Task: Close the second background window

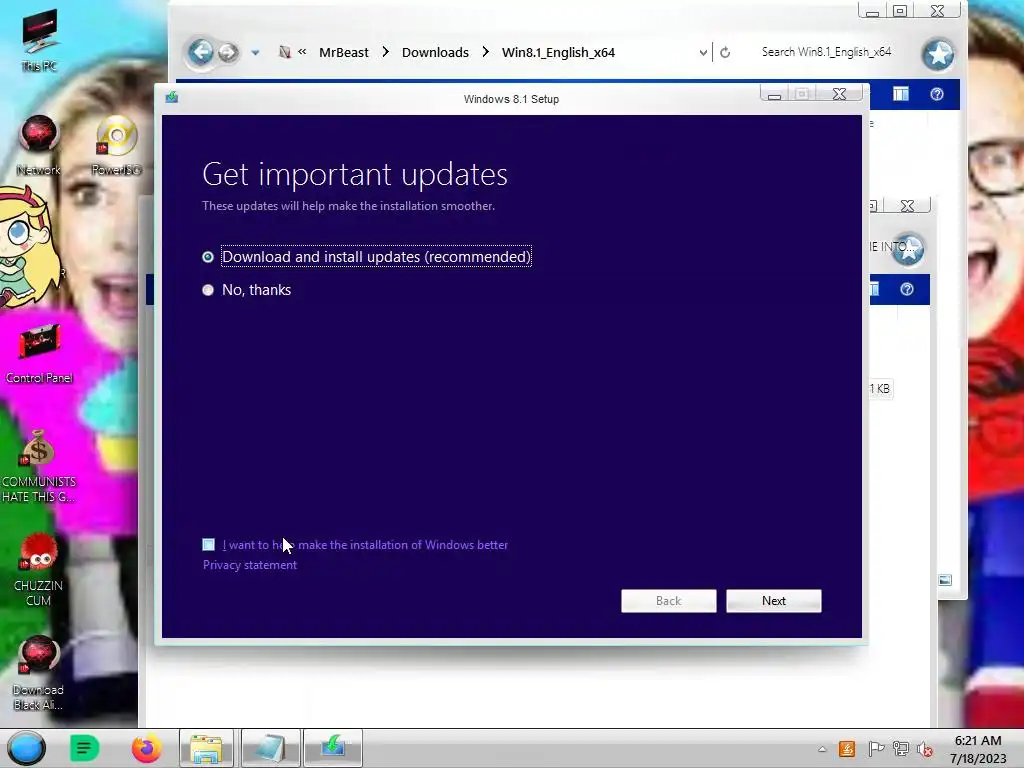Action: [907, 206]
